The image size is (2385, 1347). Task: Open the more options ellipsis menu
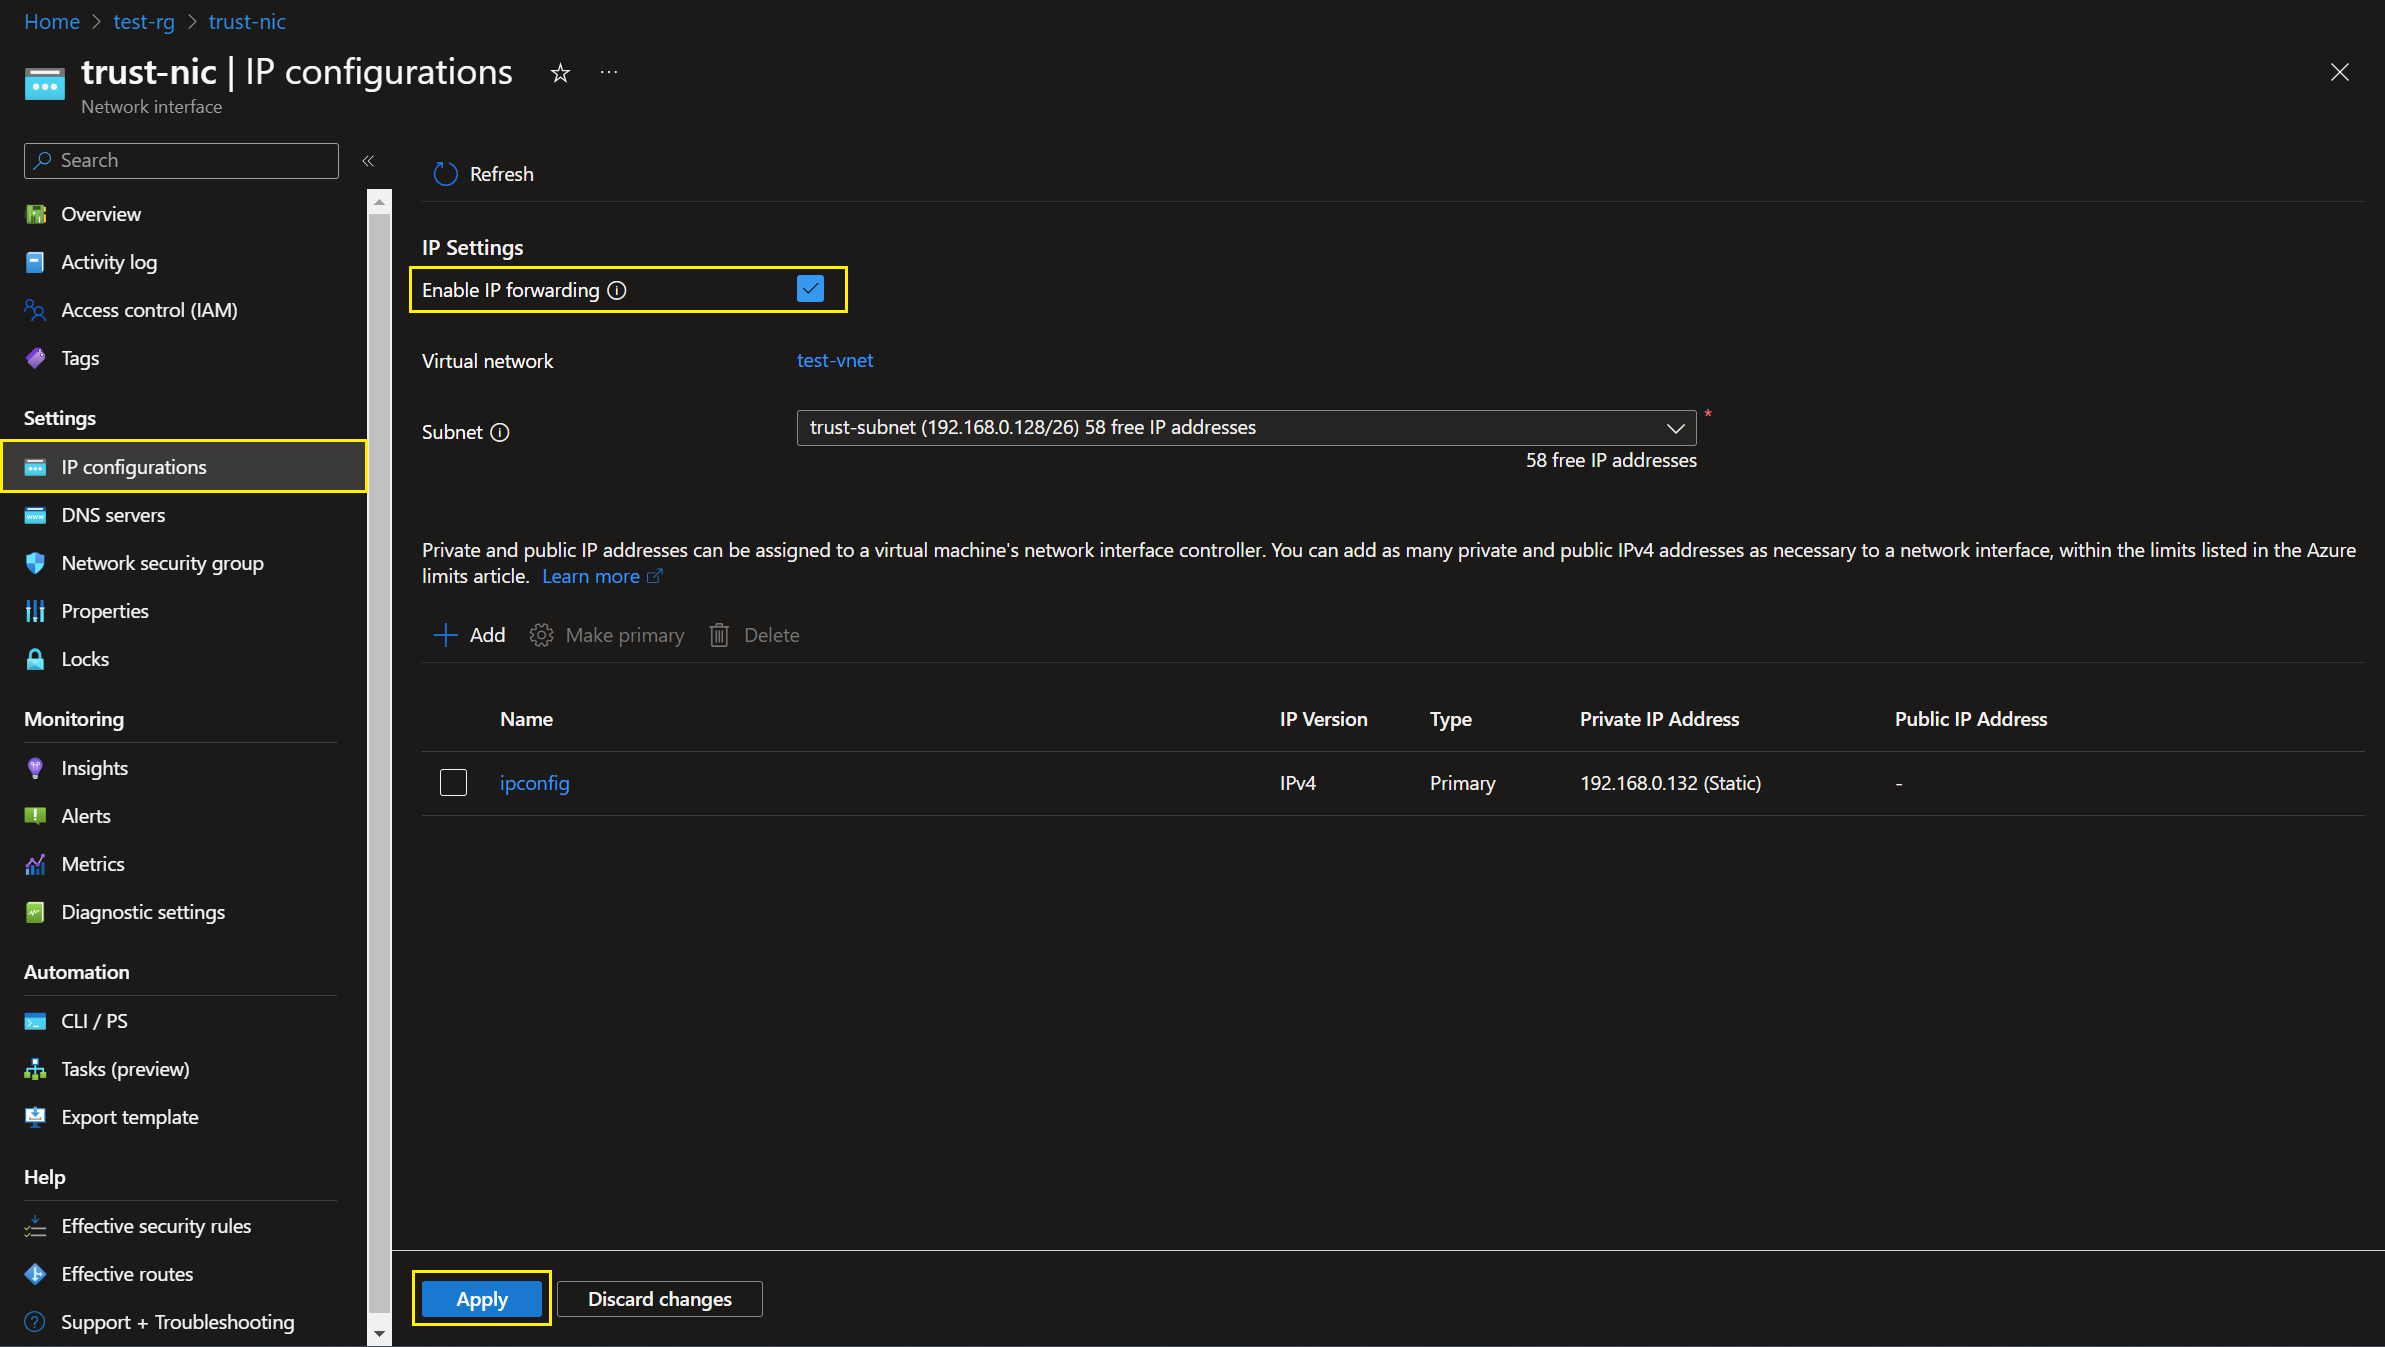click(609, 73)
